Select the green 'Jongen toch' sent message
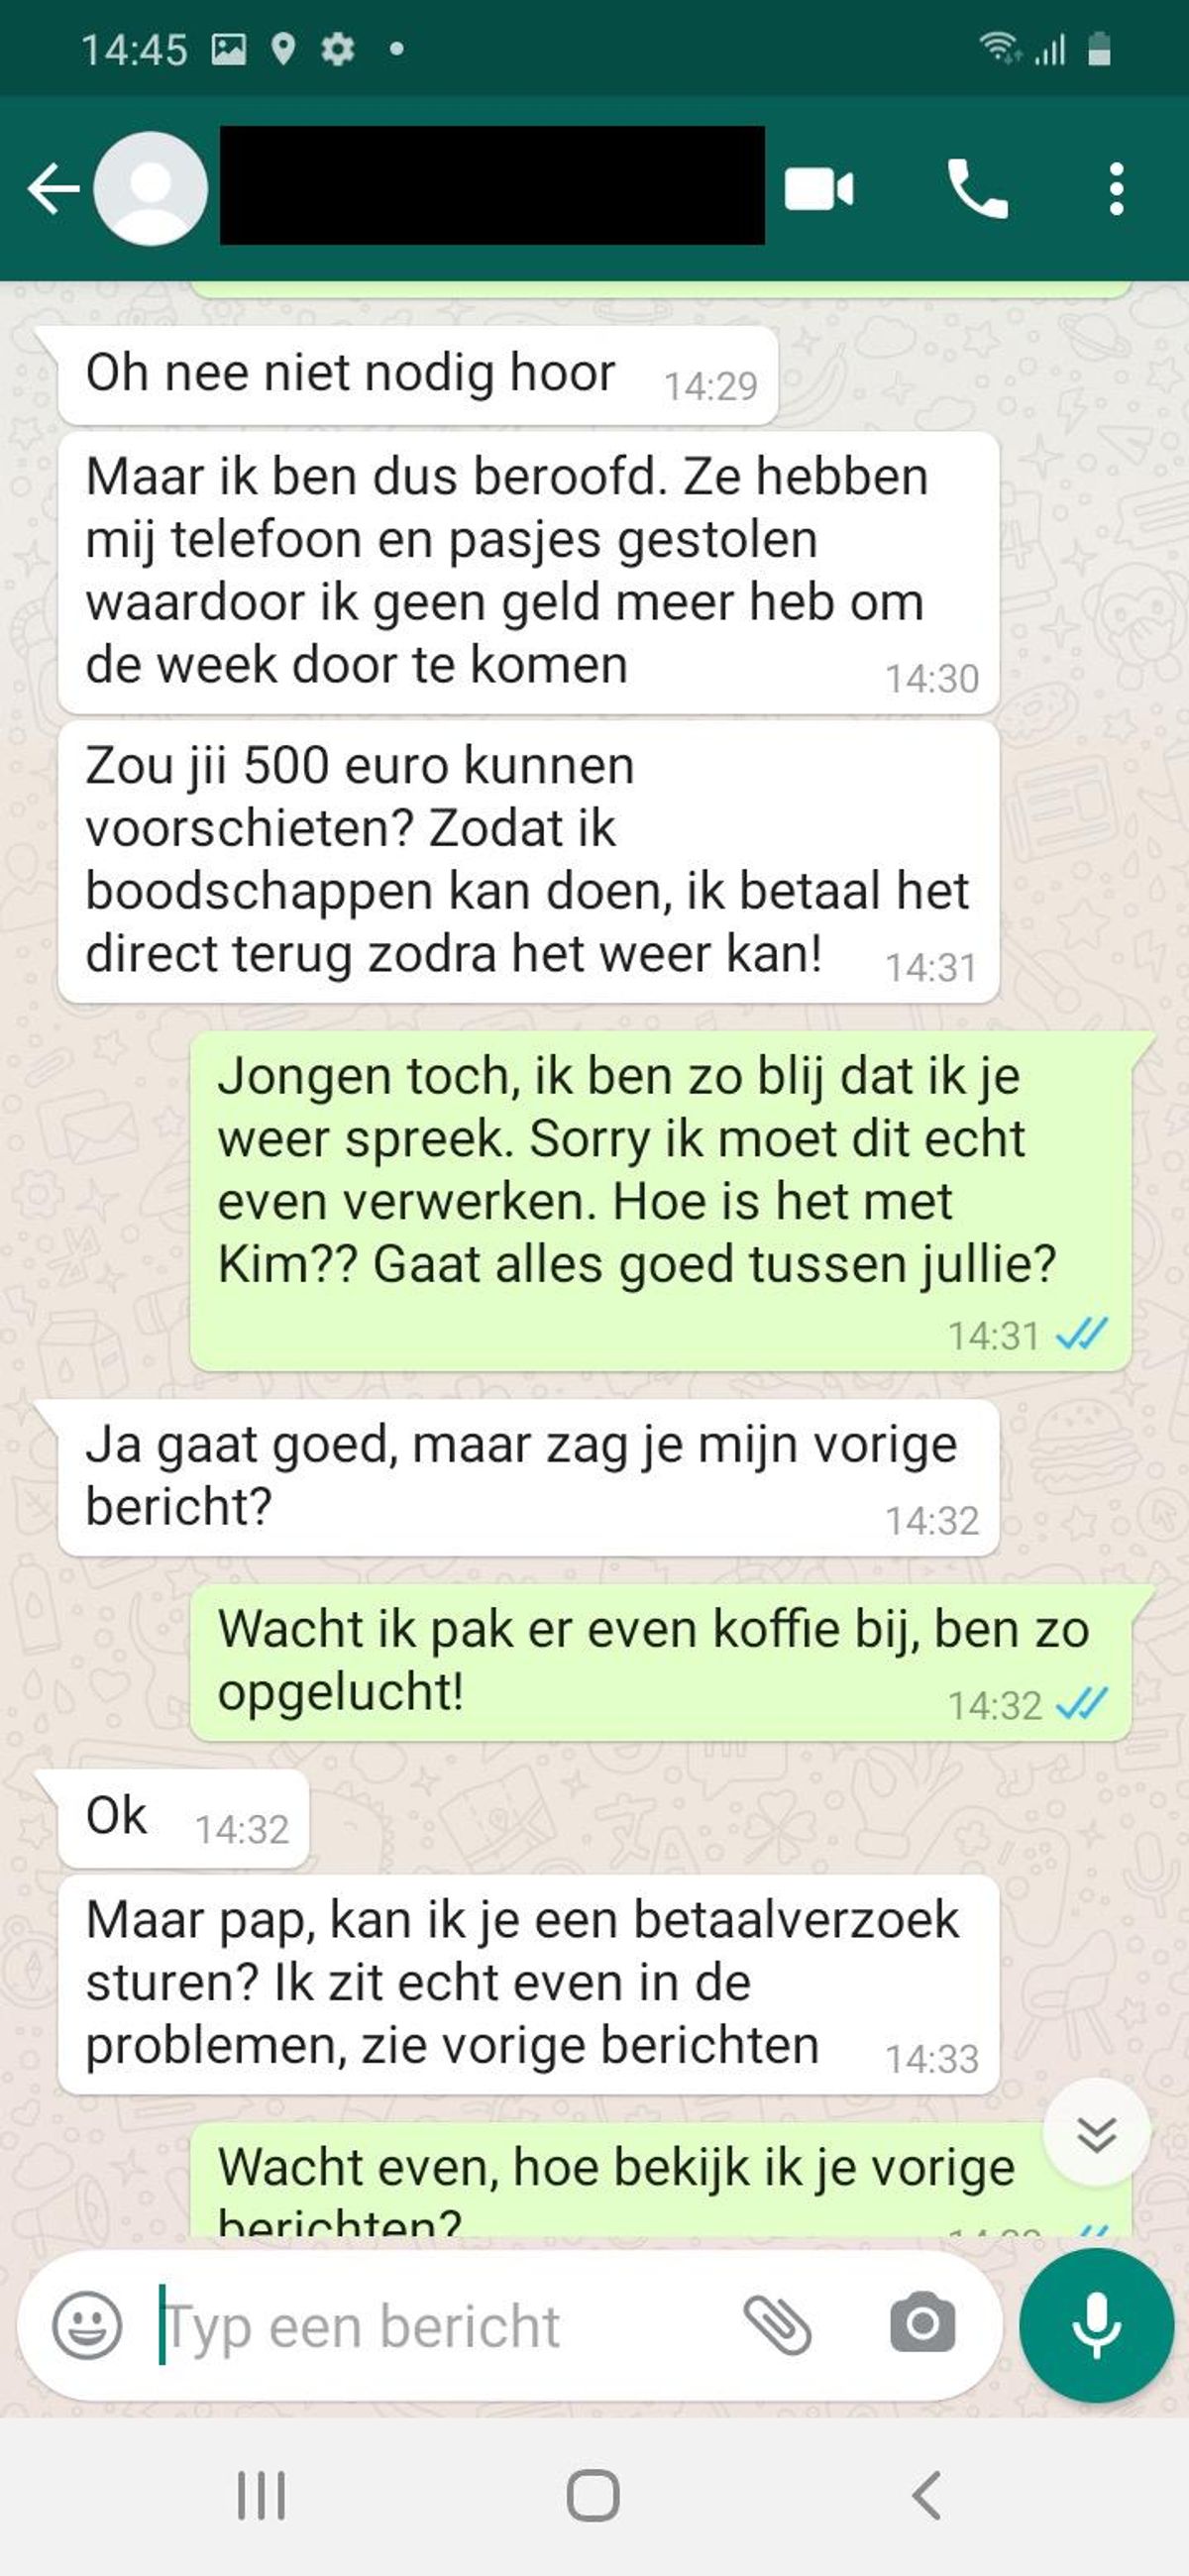This screenshot has height=2576, width=1189. [661, 1201]
